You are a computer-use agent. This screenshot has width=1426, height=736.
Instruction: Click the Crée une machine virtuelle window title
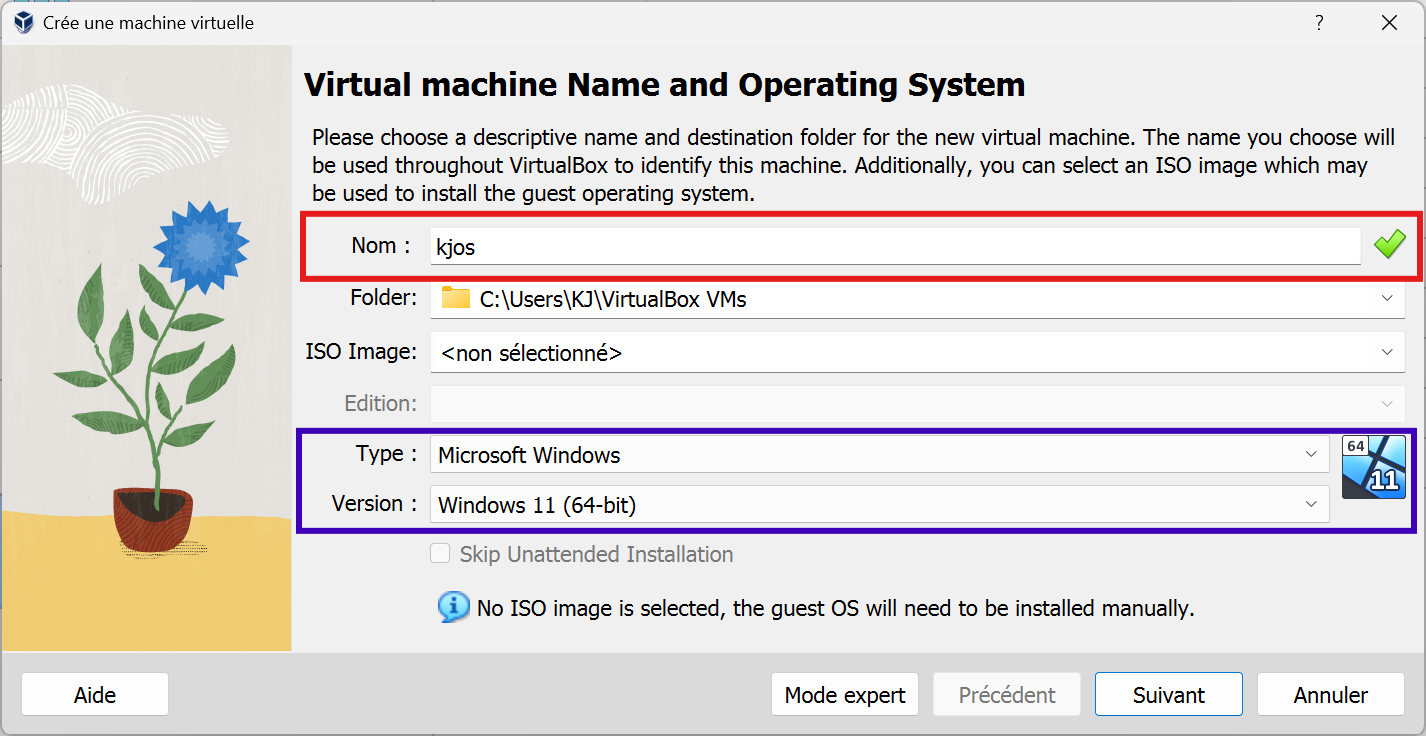point(148,23)
